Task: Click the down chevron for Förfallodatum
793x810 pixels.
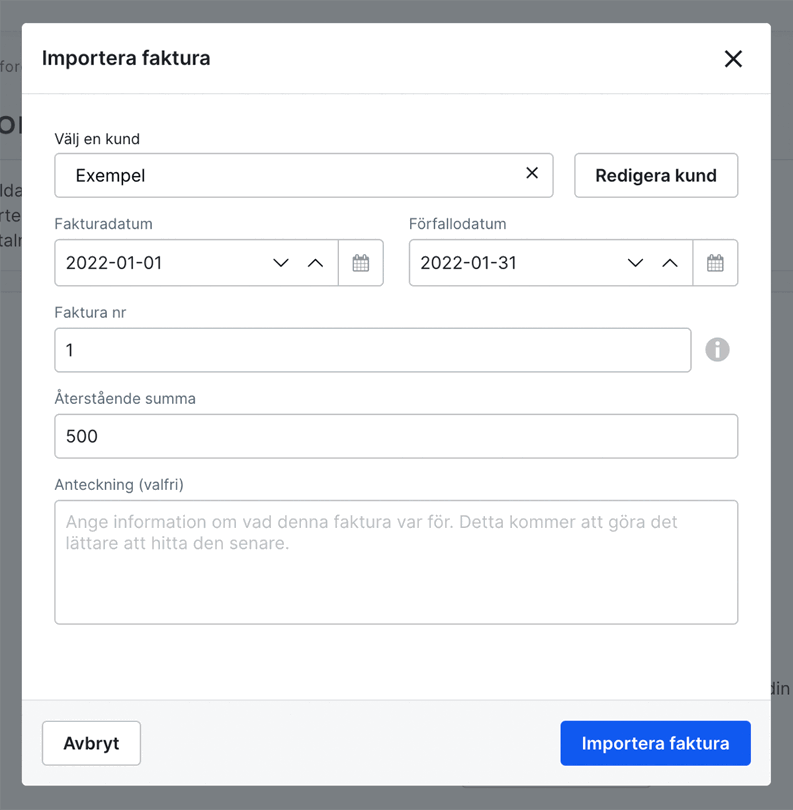Action: click(635, 263)
